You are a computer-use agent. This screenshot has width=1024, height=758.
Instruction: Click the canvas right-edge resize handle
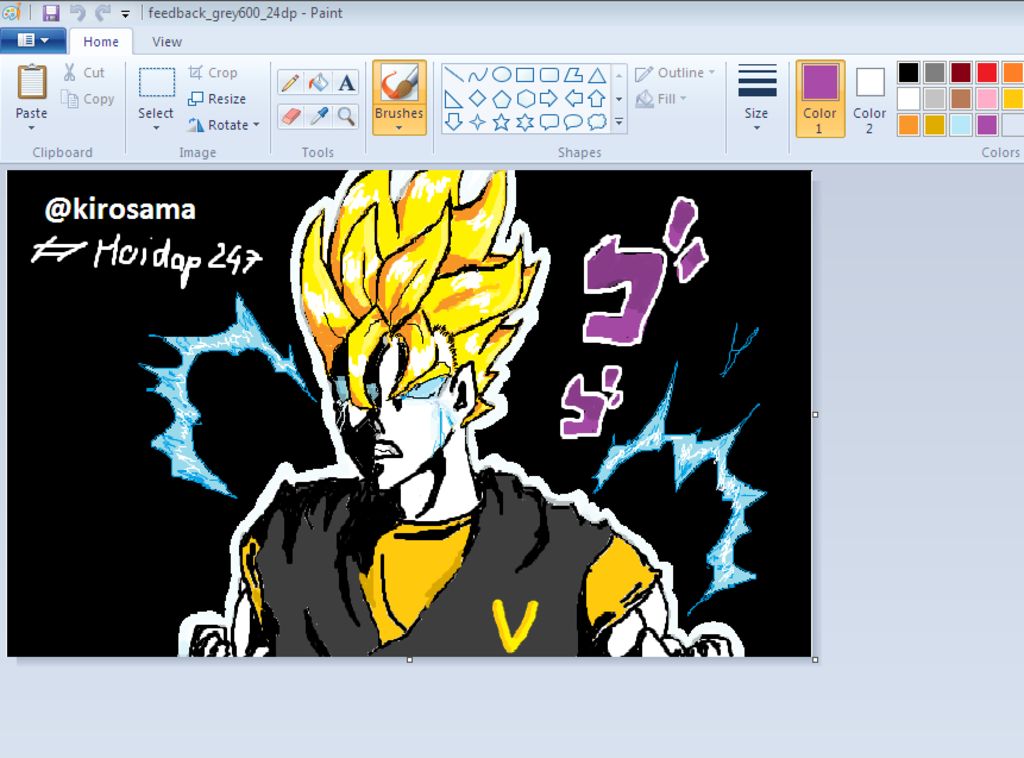pyautogui.click(x=815, y=414)
